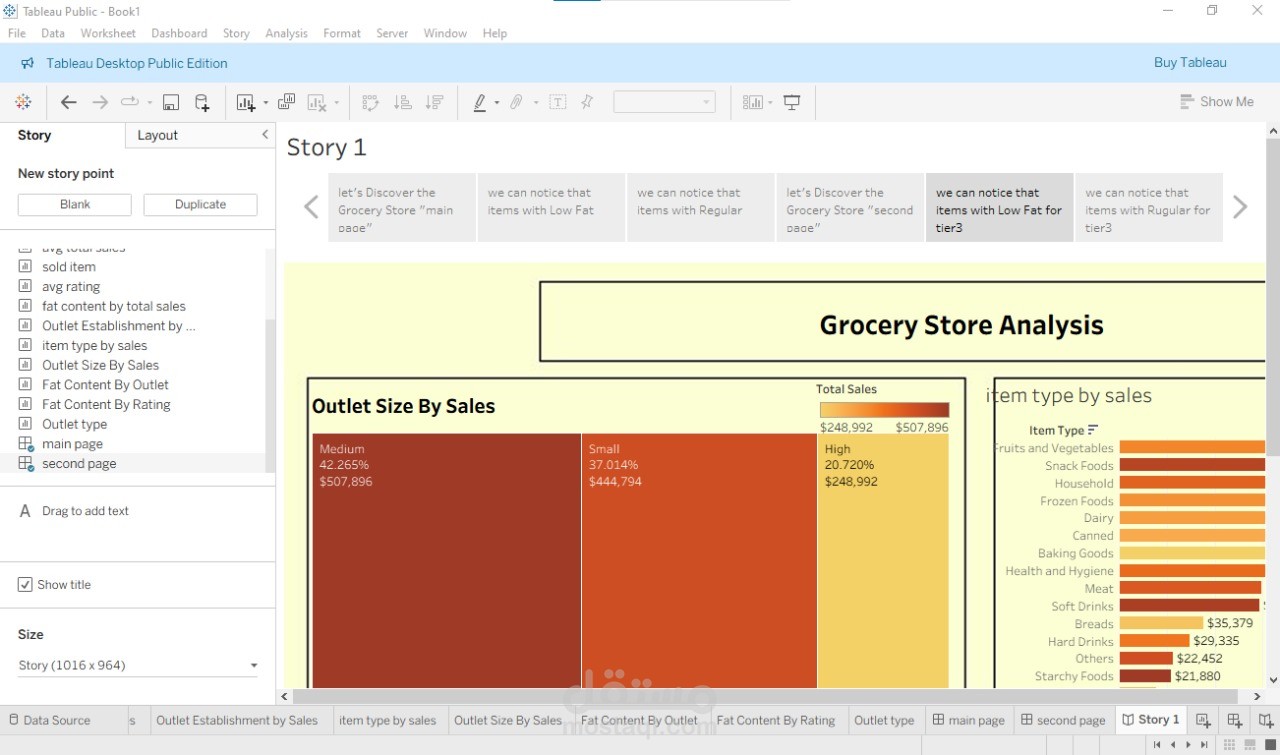Open the Fat Content By Rating sheet tab
Screen dimensions: 1280x755
[776, 720]
